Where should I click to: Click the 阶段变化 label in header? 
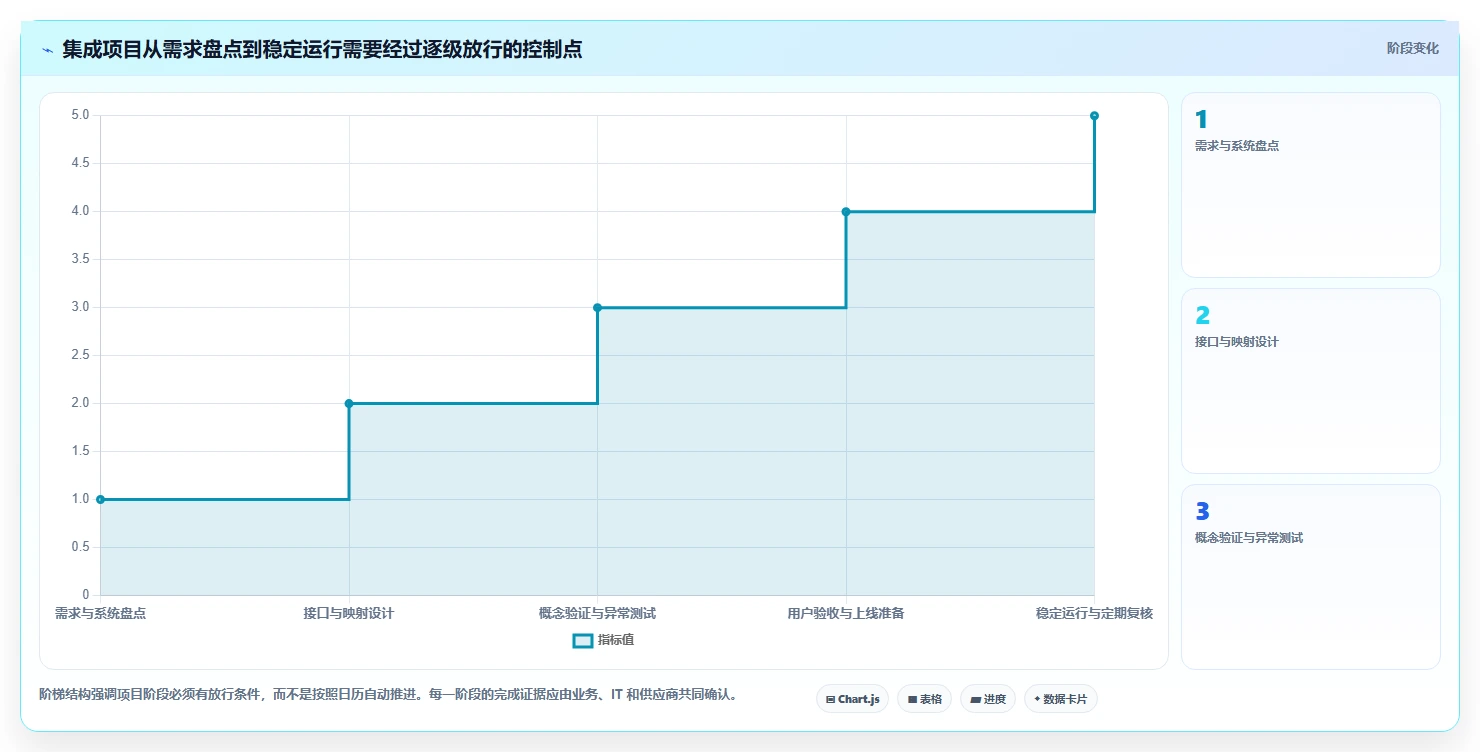coord(1413,48)
